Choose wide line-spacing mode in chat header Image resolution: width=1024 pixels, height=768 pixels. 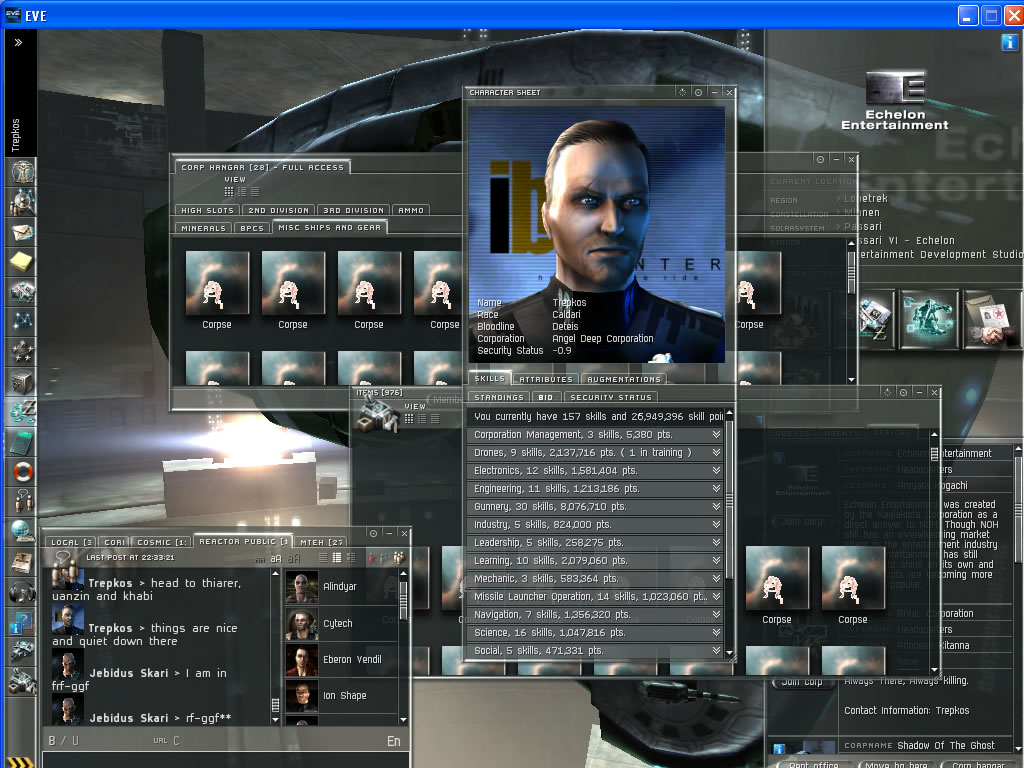pos(351,558)
